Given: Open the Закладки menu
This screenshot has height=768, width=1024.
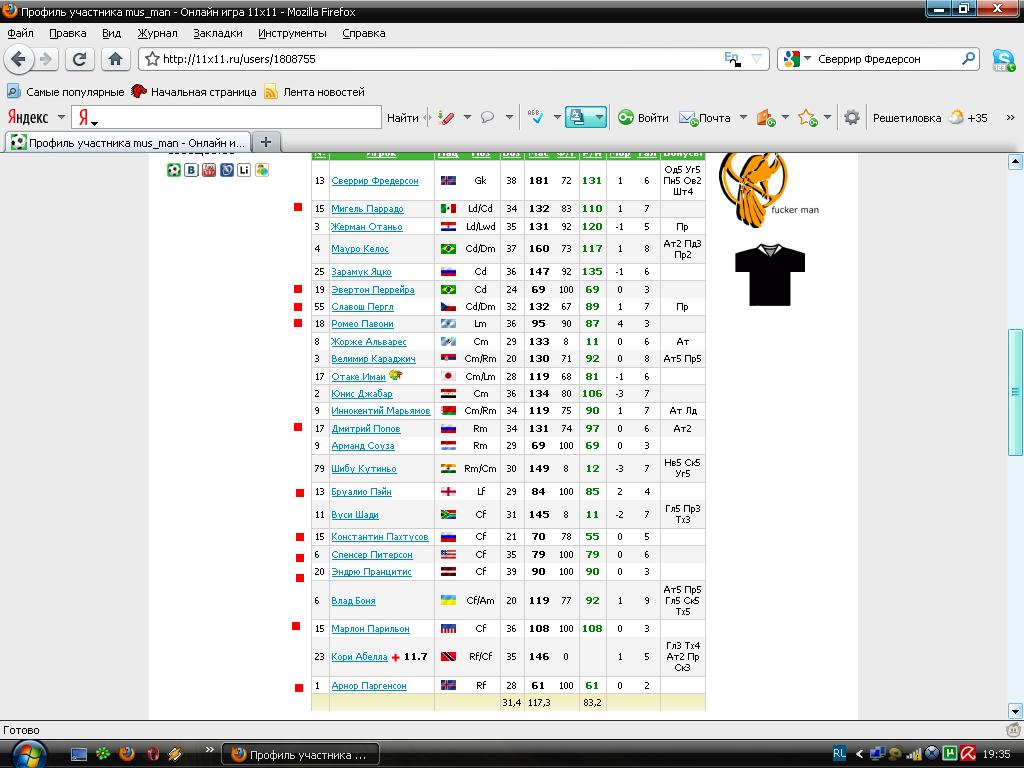Looking at the screenshot, I should pyautogui.click(x=217, y=33).
